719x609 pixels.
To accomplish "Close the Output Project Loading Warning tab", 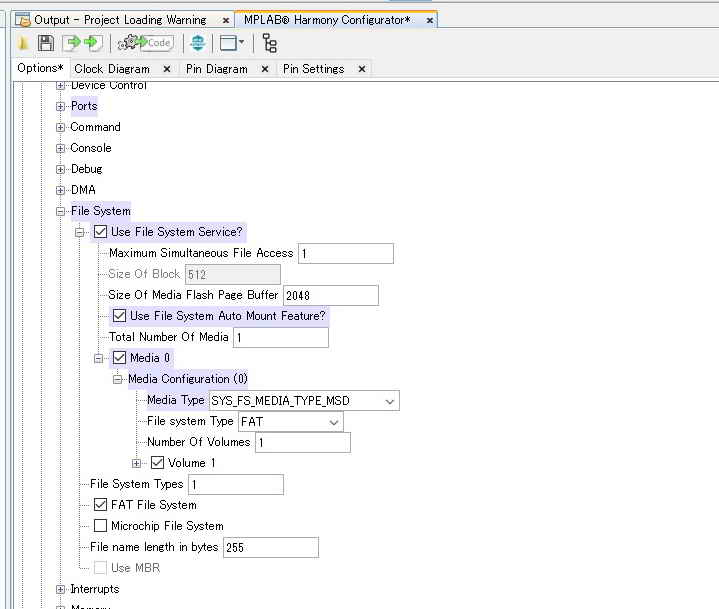I will click(226, 20).
